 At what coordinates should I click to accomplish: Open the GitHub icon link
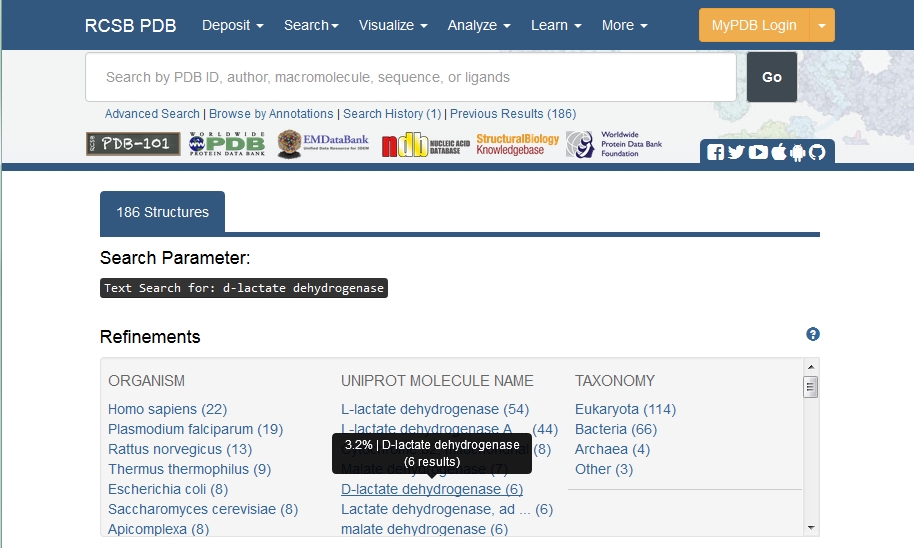817,153
